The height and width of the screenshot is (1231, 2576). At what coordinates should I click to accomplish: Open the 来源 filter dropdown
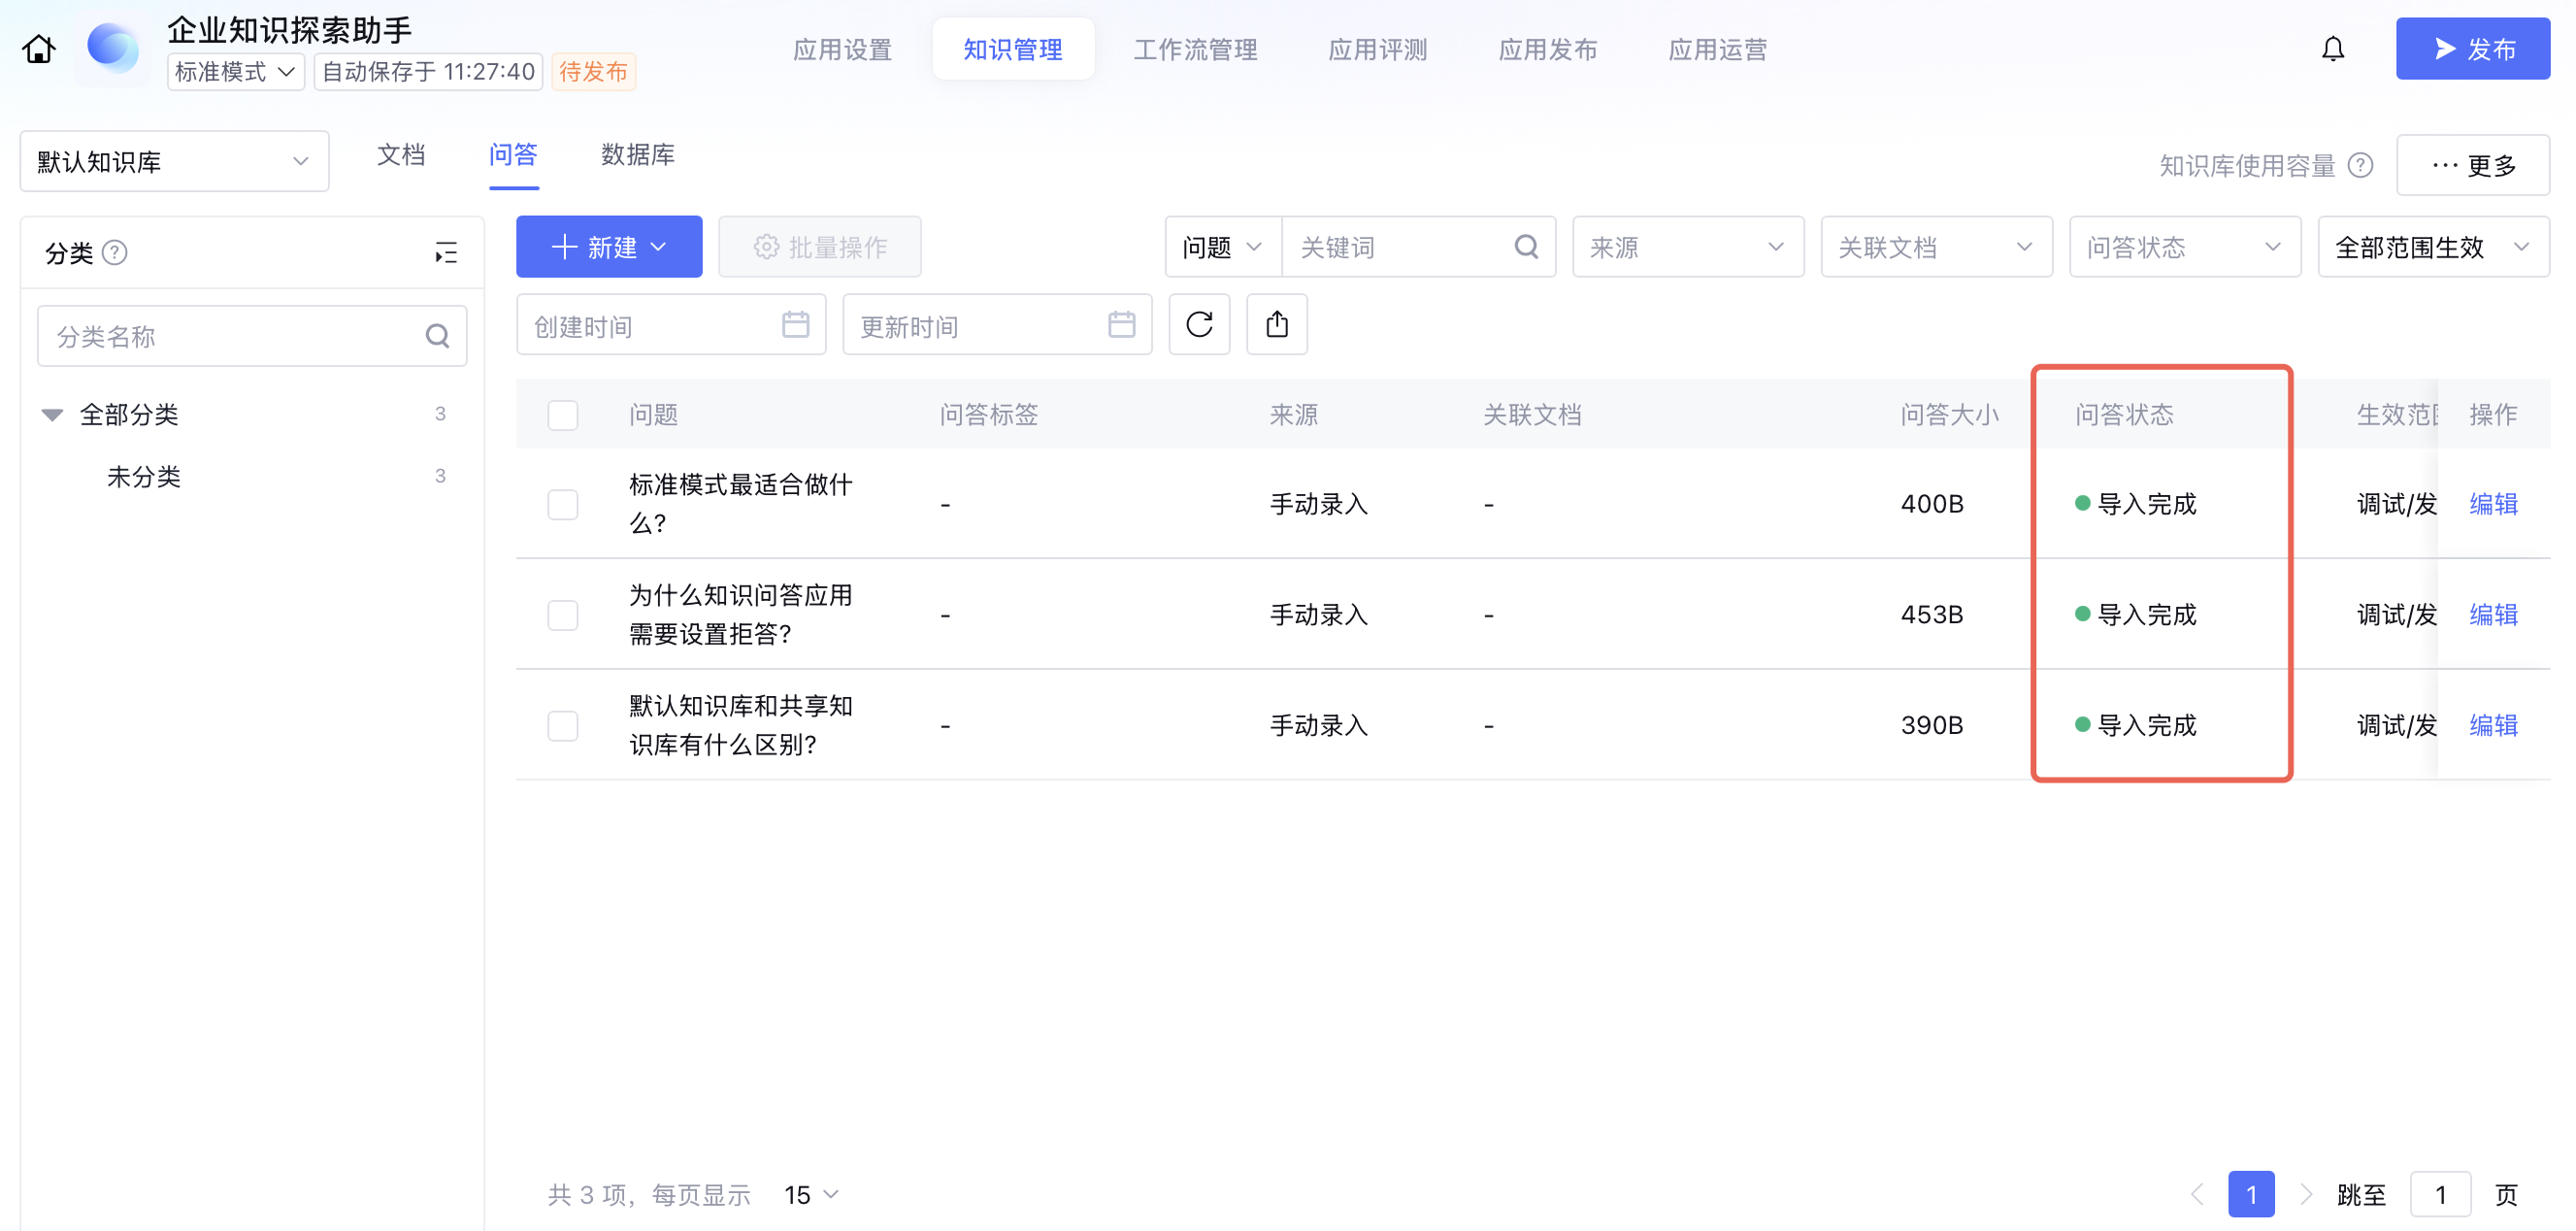[x=1688, y=246]
